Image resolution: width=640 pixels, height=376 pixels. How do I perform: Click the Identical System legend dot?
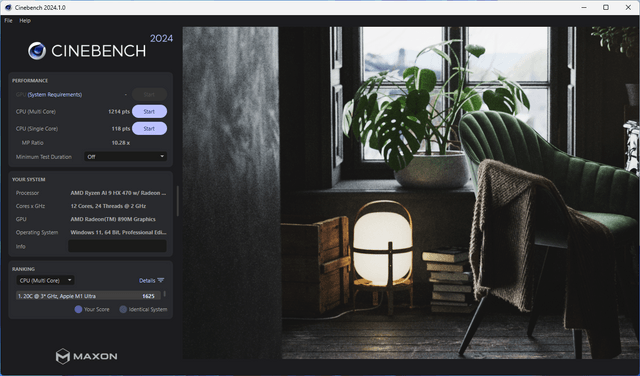123,309
